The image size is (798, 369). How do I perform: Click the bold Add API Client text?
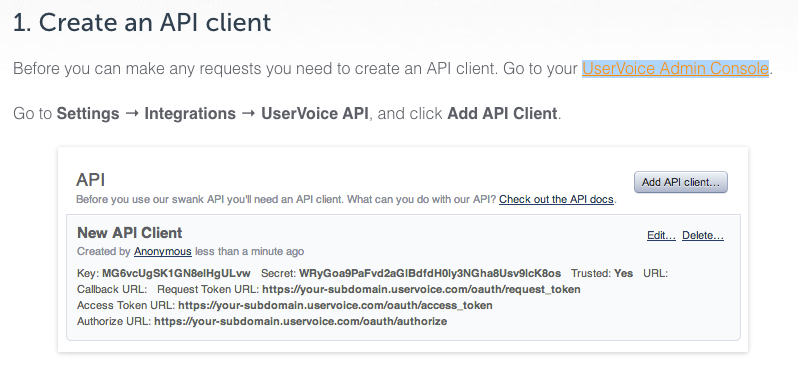[x=502, y=113]
